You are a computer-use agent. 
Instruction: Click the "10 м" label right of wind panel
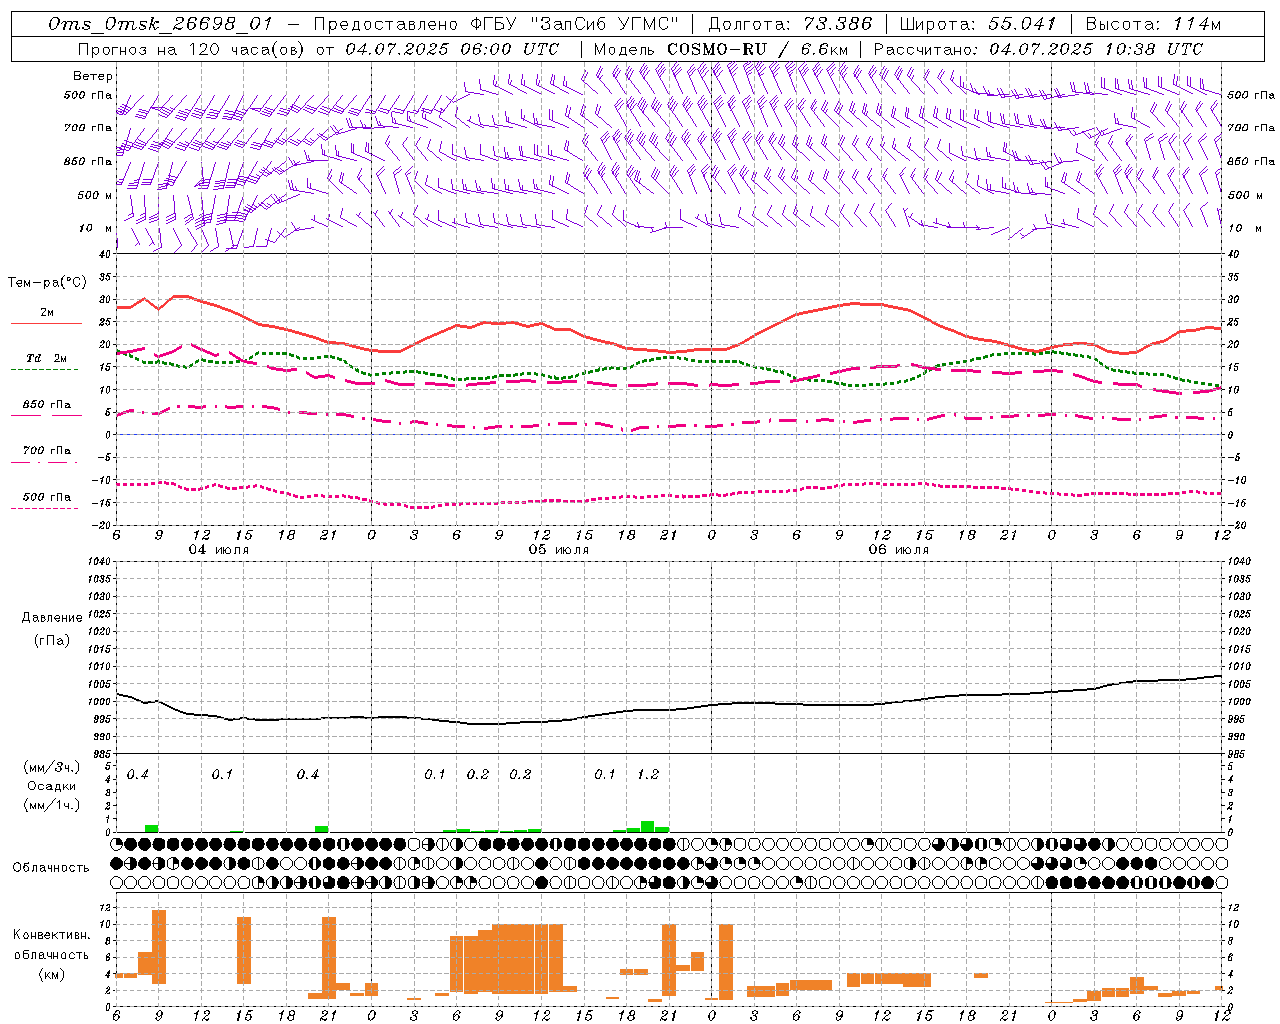click(1243, 228)
